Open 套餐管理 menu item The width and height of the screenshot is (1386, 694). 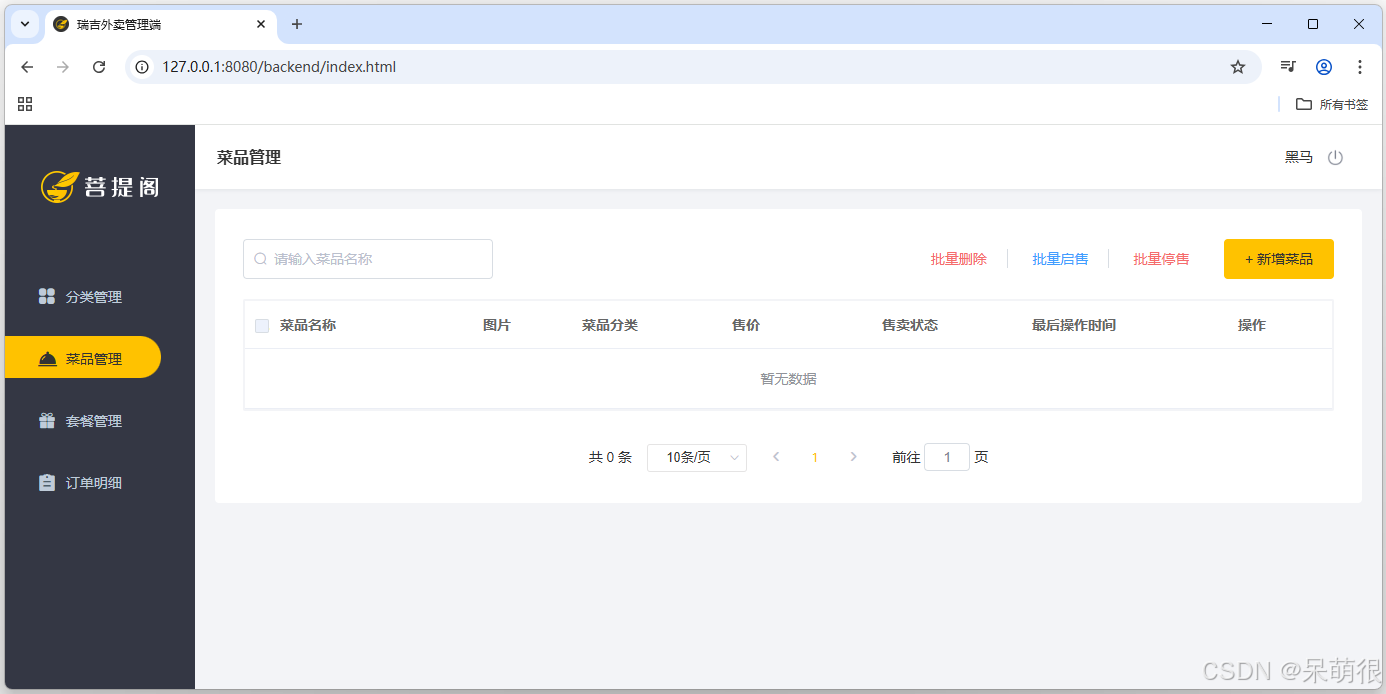coord(83,421)
